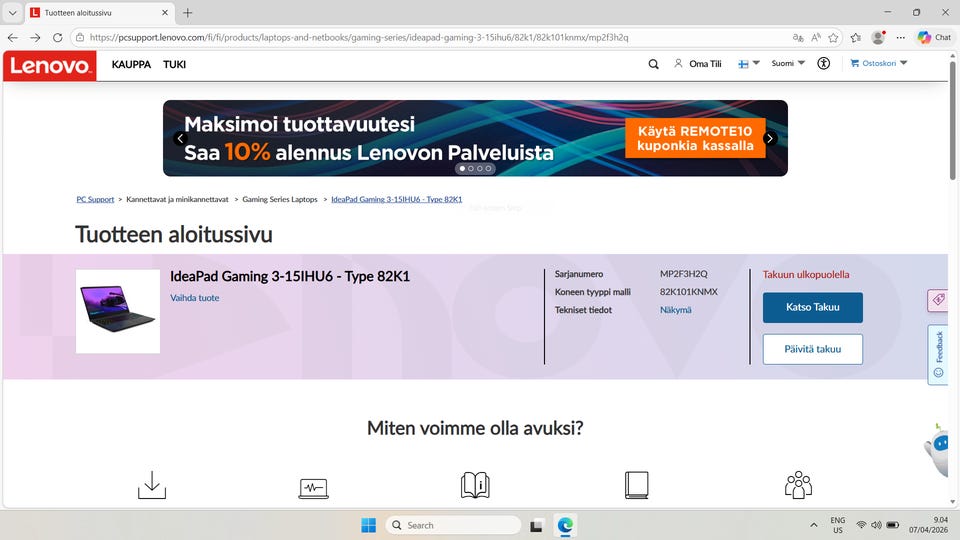This screenshot has height=540, width=960.
Task: Select the third banner carousel dot
Action: 479,168
